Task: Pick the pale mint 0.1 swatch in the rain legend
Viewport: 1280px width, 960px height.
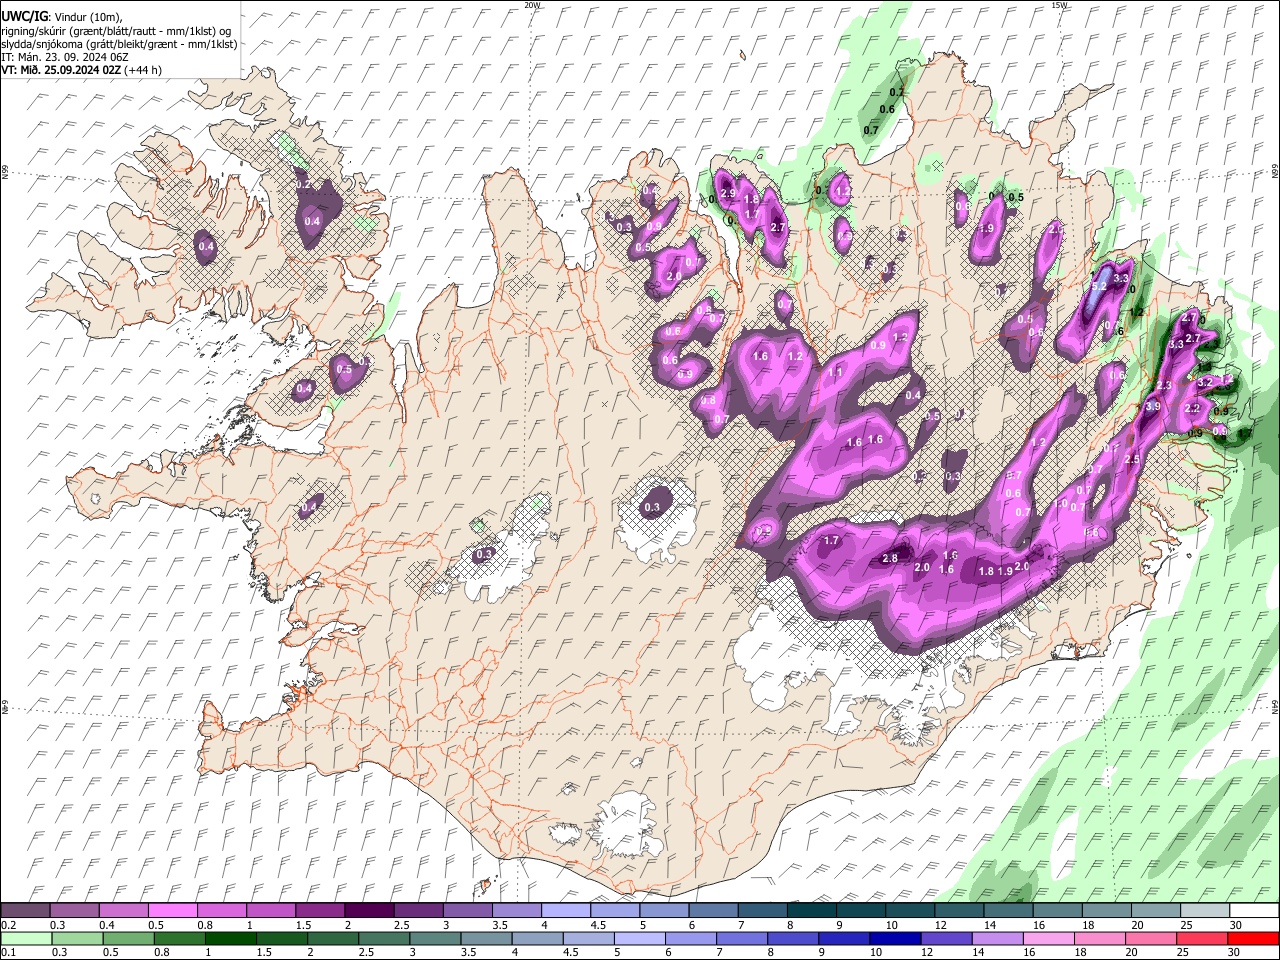Action: point(25,938)
